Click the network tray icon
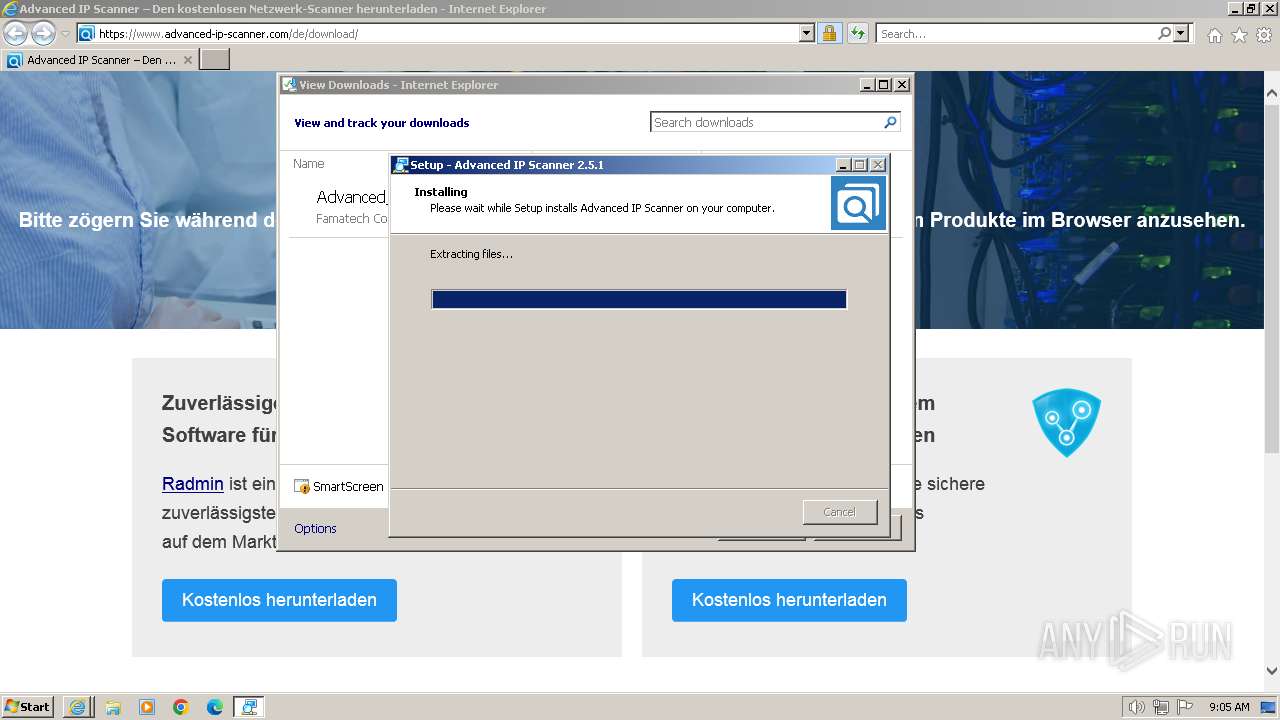 pos(1160,707)
